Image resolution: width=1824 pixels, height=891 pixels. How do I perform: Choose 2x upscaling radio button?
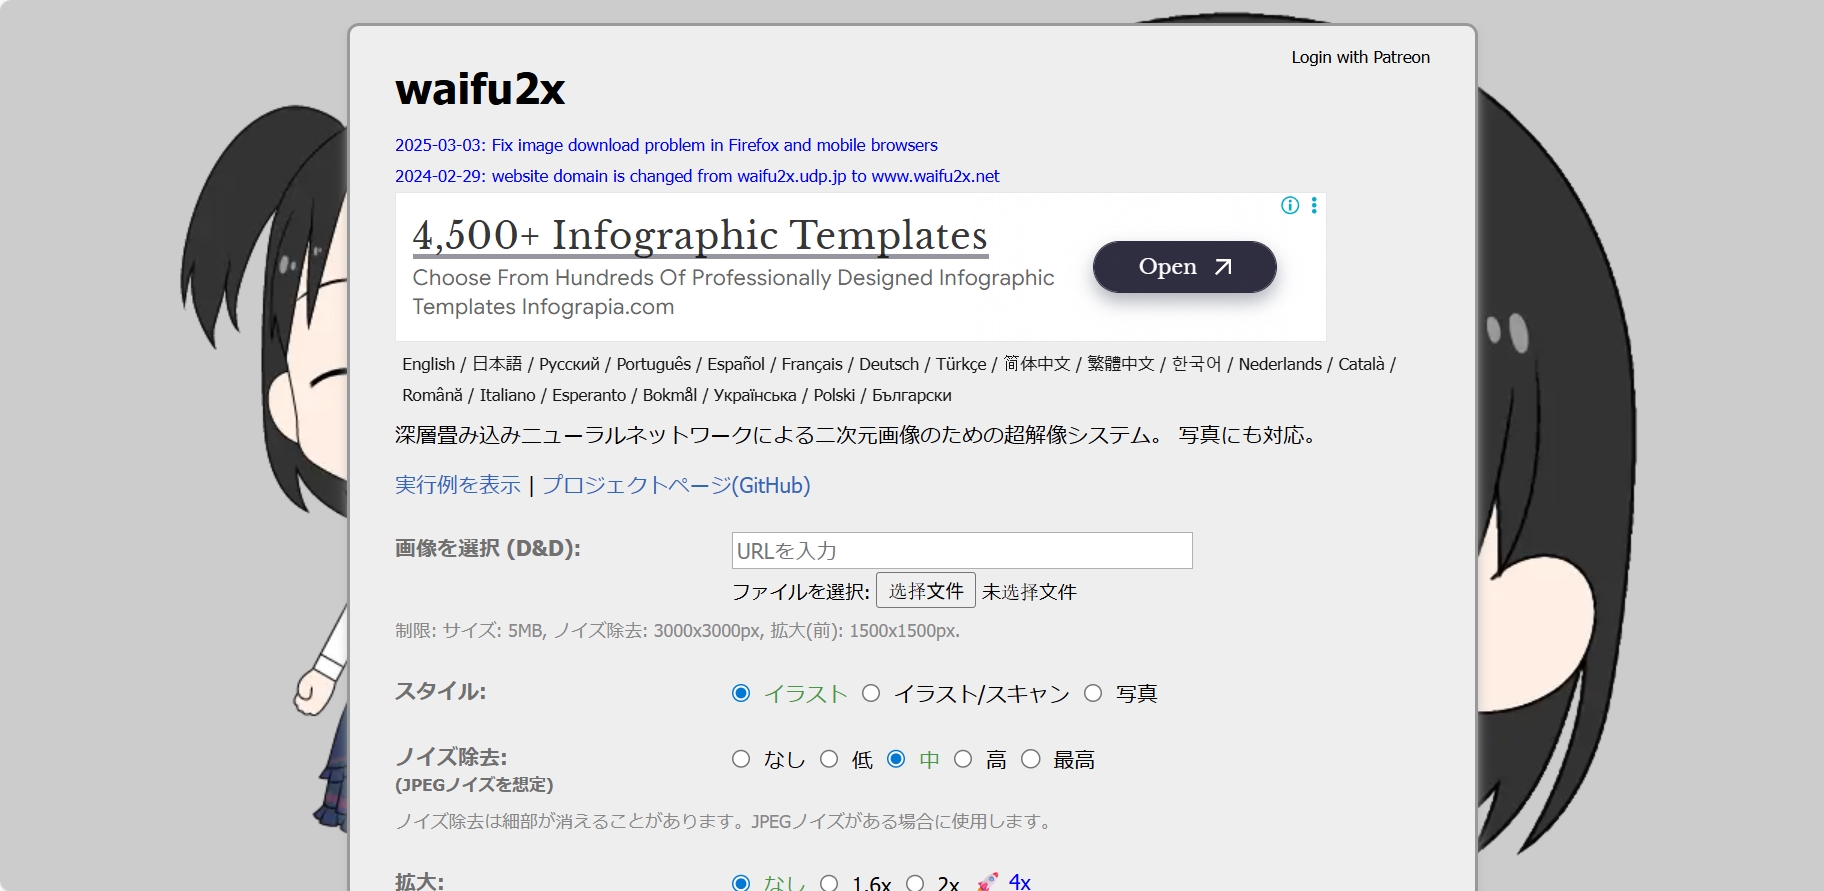[915, 883]
